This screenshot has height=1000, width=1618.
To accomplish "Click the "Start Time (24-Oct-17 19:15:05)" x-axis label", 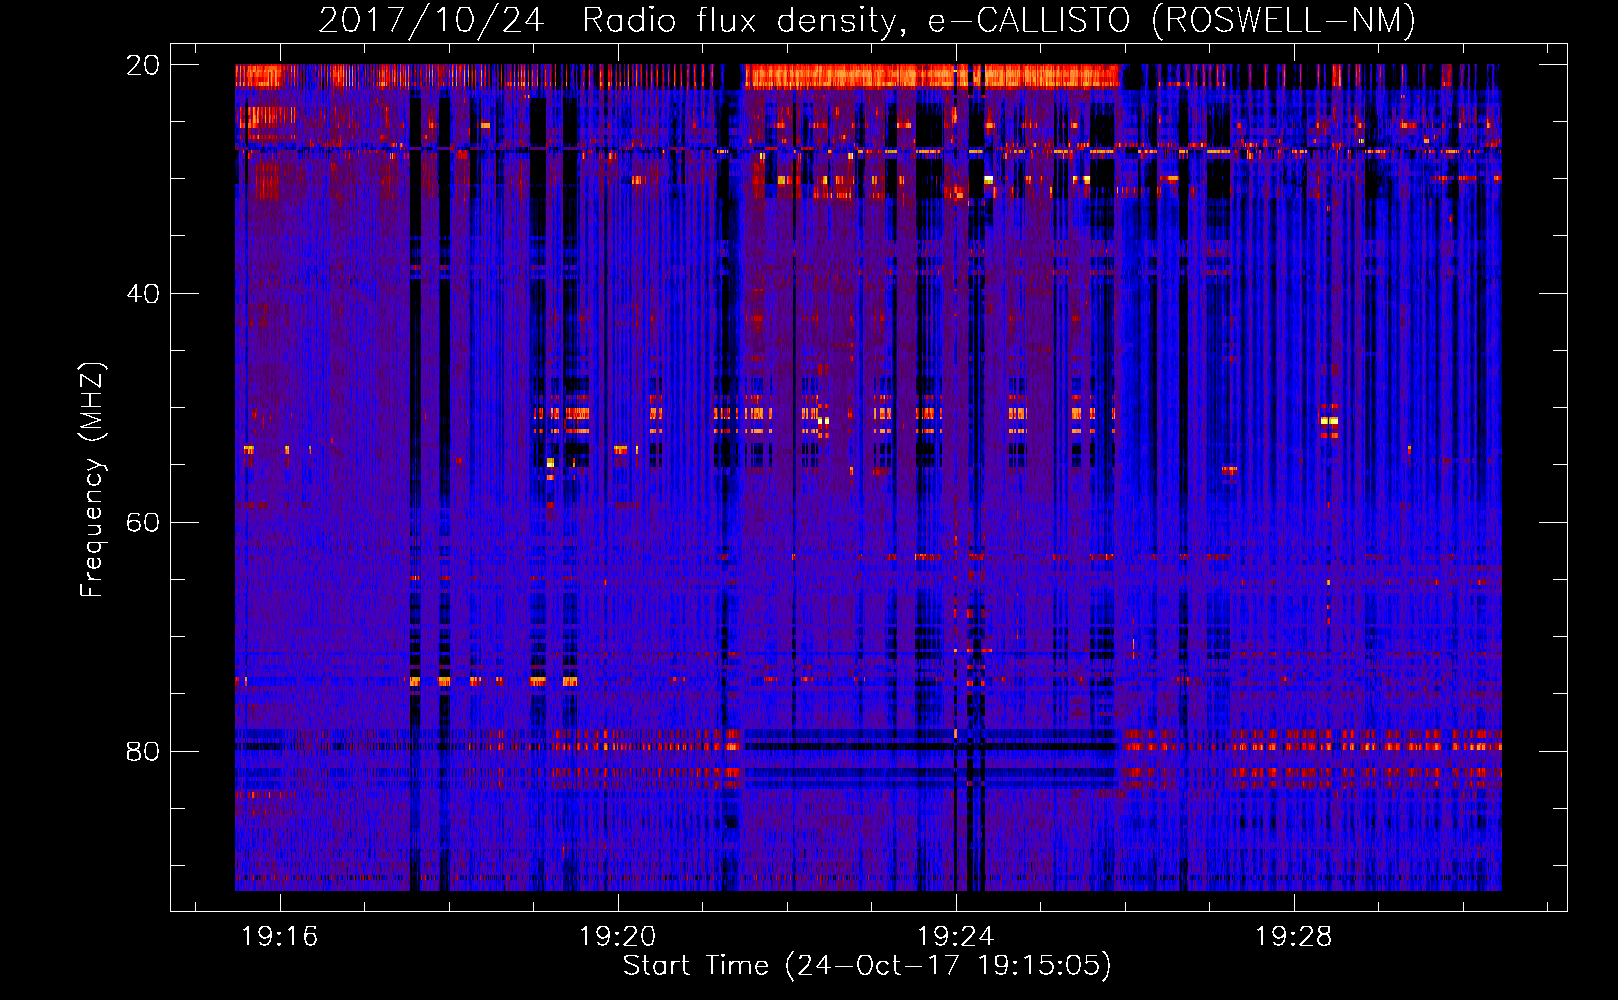I will point(867,966).
